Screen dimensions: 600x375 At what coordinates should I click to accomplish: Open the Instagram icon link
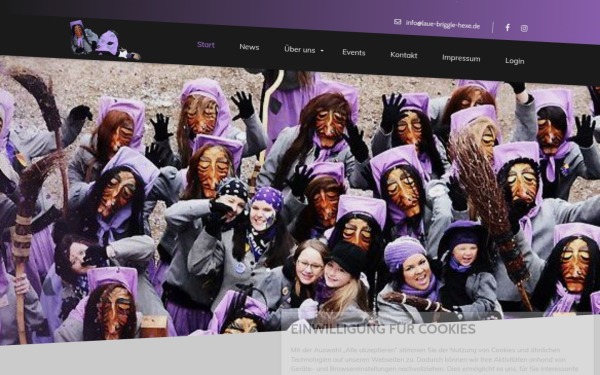pos(524,28)
